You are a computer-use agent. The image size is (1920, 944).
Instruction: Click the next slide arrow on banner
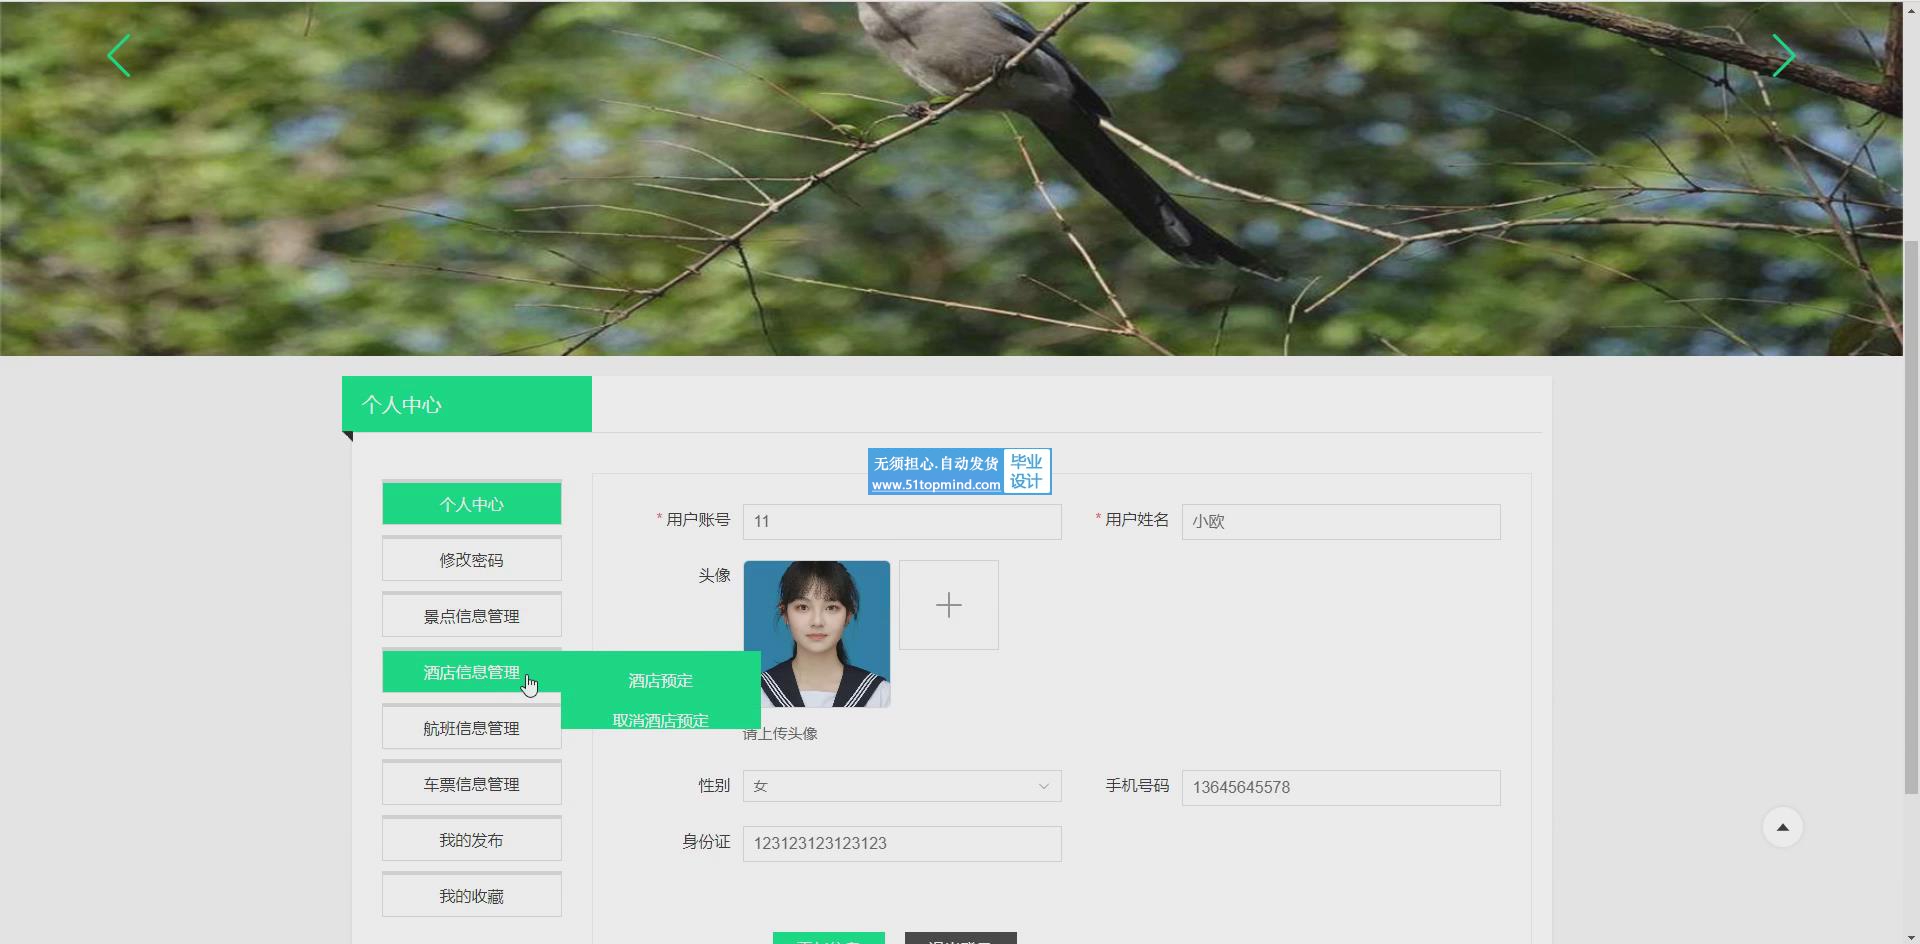(x=1783, y=56)
